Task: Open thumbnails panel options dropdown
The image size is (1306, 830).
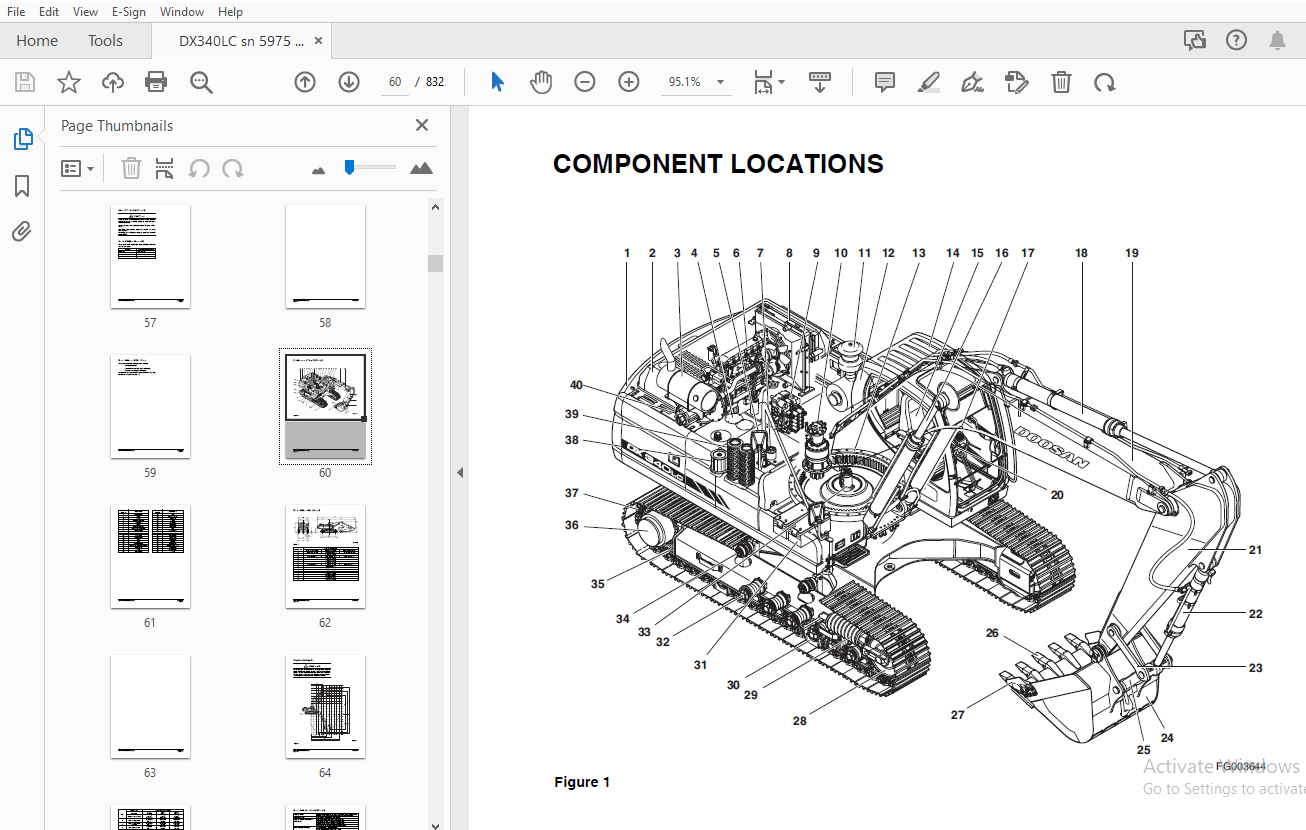Action: click(77, 168)
